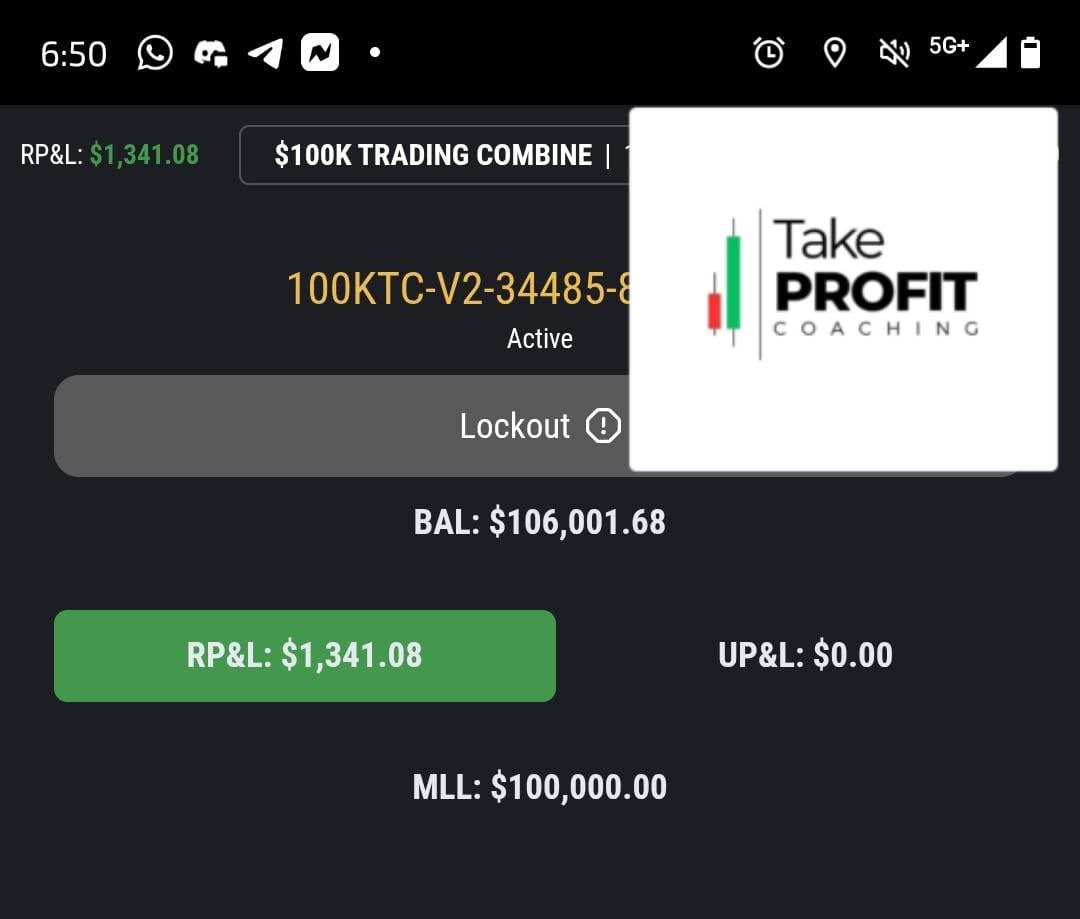Tap the yellow 100KTC-V2 account name

click(x=458, y=290)
